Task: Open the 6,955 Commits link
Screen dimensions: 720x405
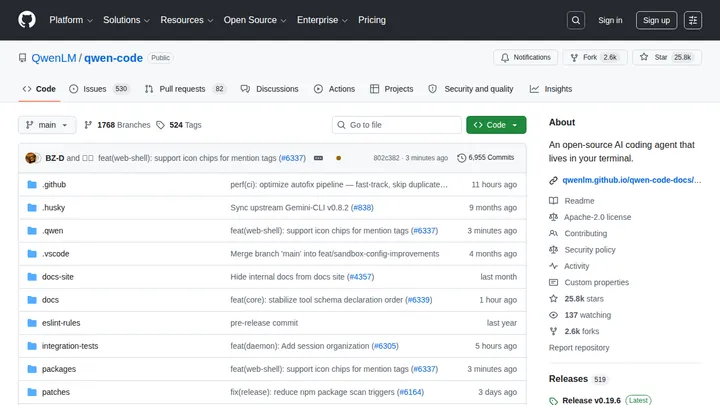Action: point(486,158)
